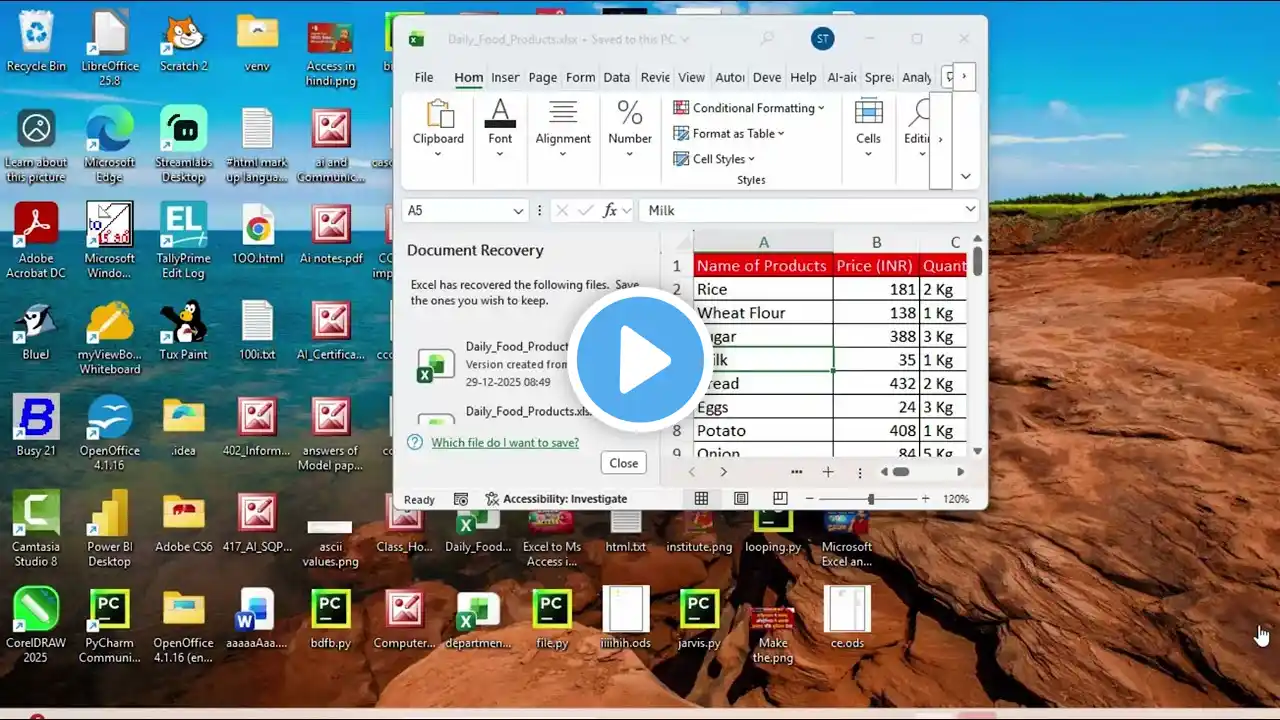Add a new sheet with the plus button
Image resolution: width=1280 pixels, height=720 pixels.
828,472
